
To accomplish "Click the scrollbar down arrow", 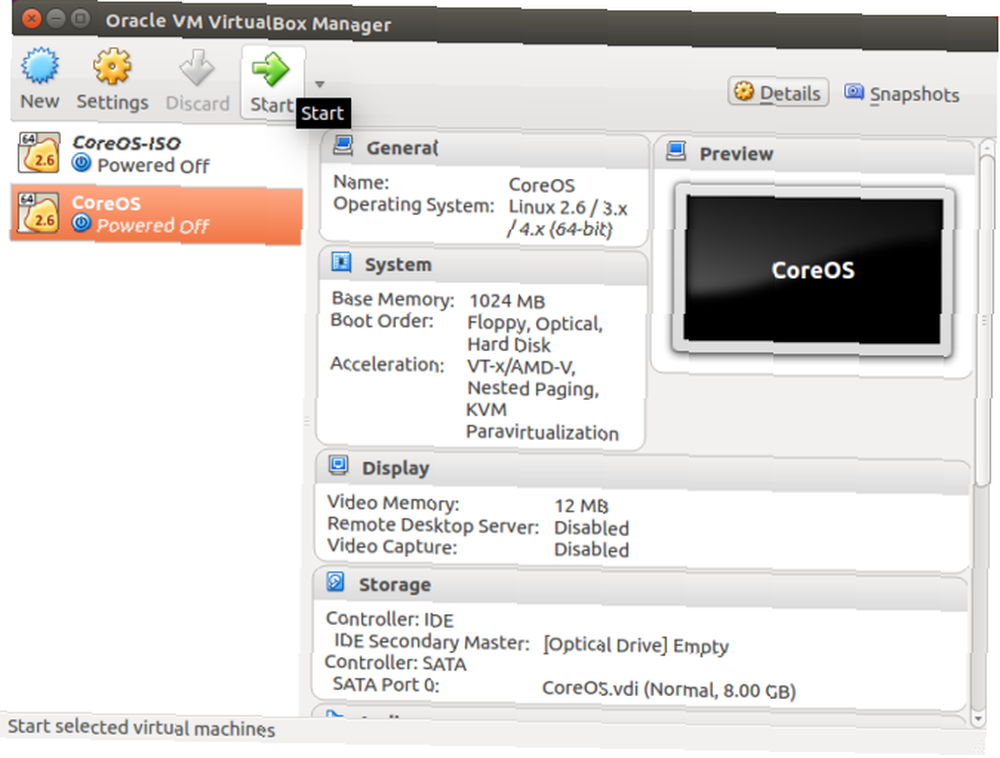I will point(980,718).
